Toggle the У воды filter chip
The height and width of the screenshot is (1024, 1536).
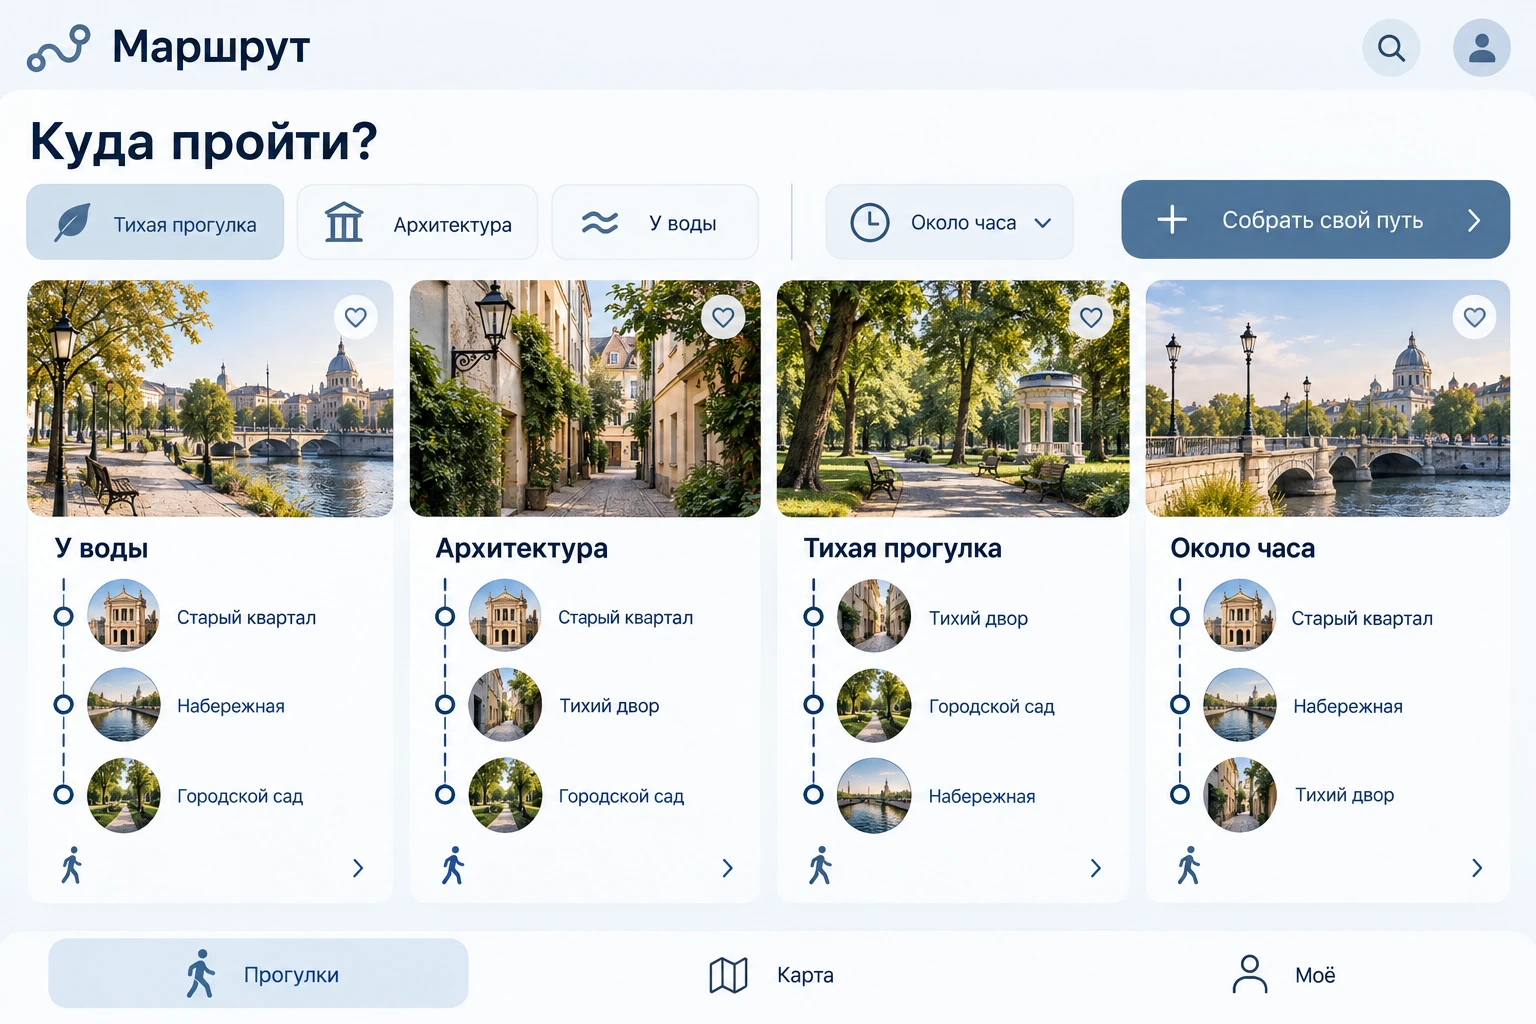pos(655,222)
